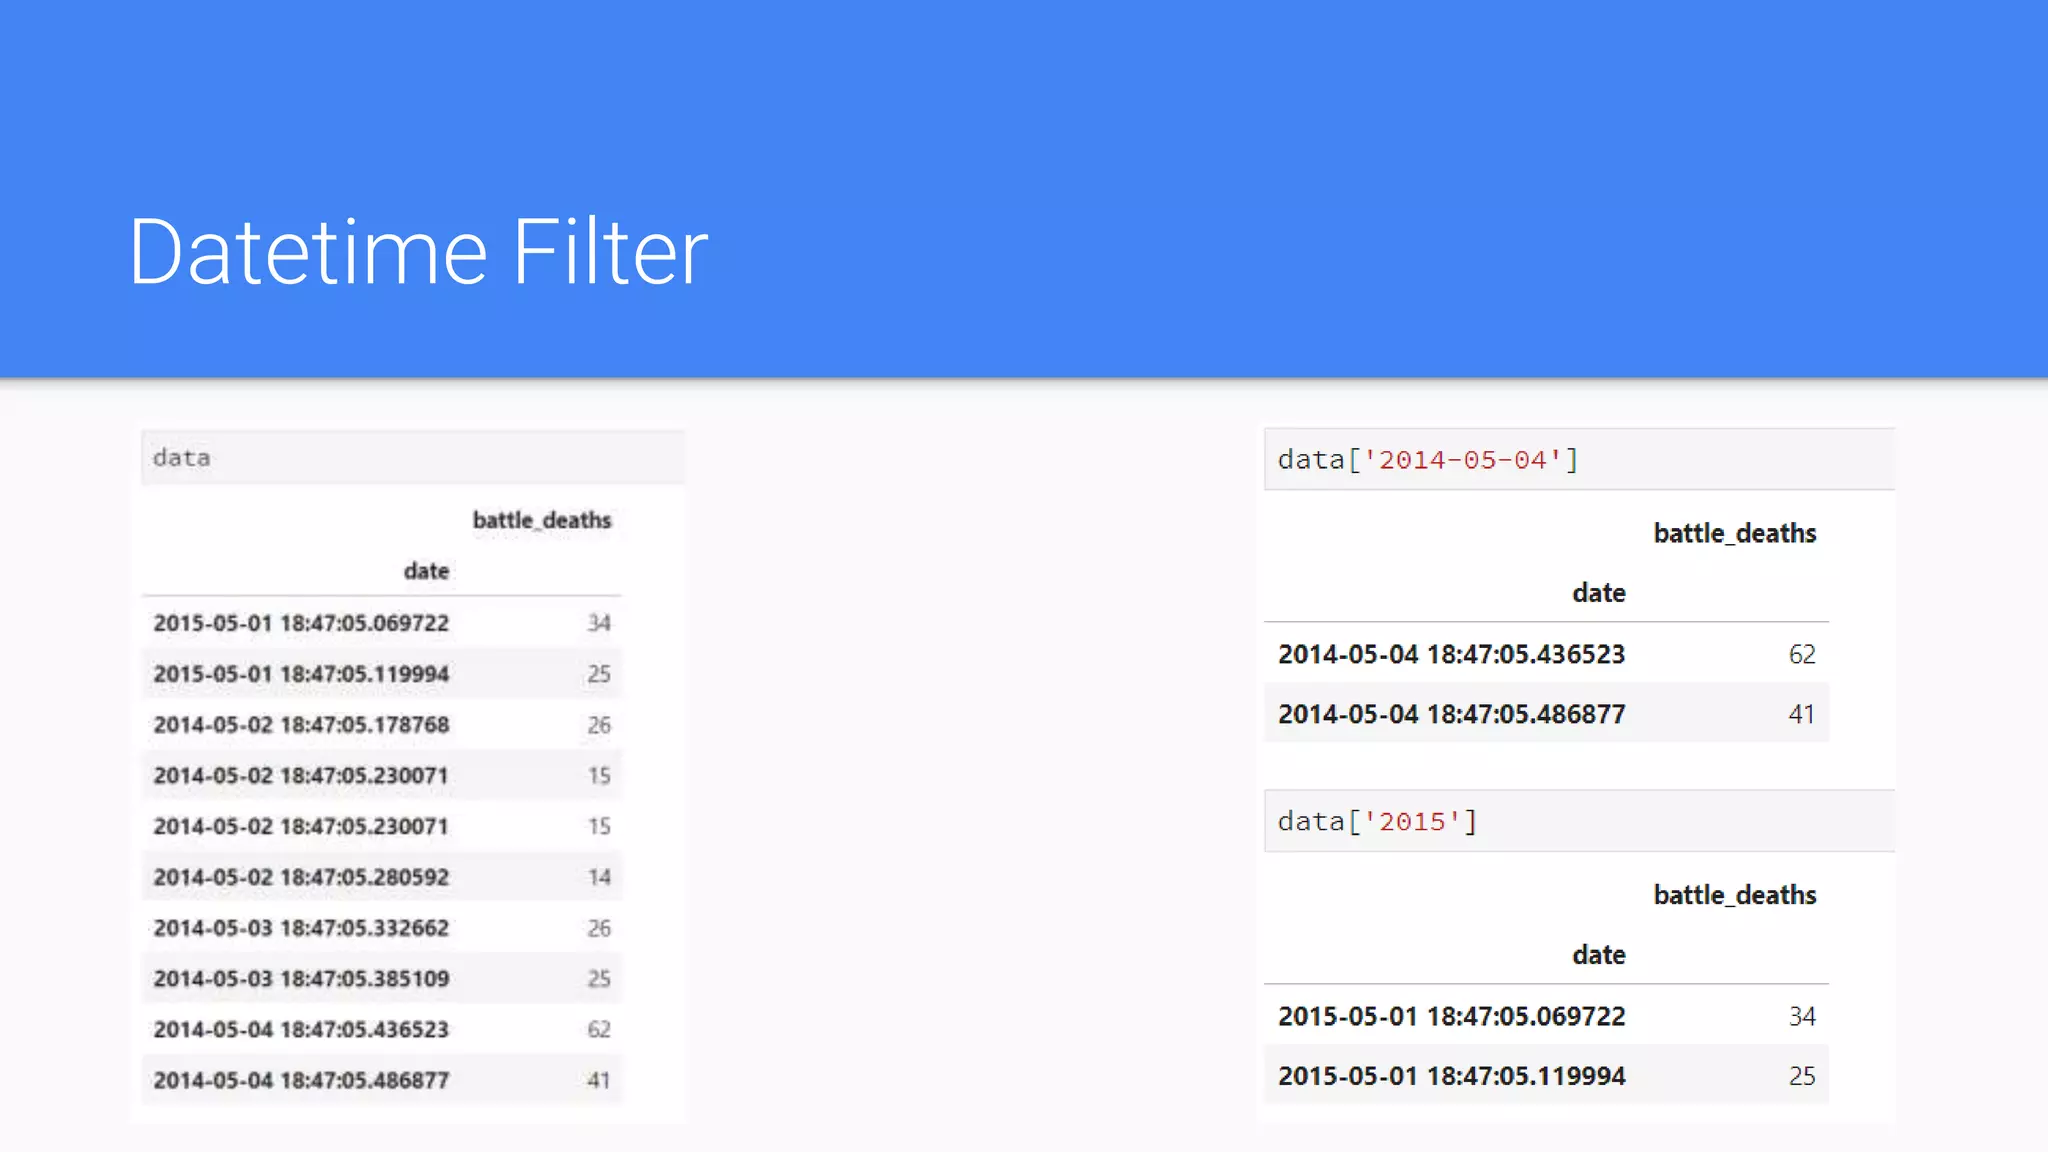
Task: Click value 34 in left table
Action: [x=598, y=623]
